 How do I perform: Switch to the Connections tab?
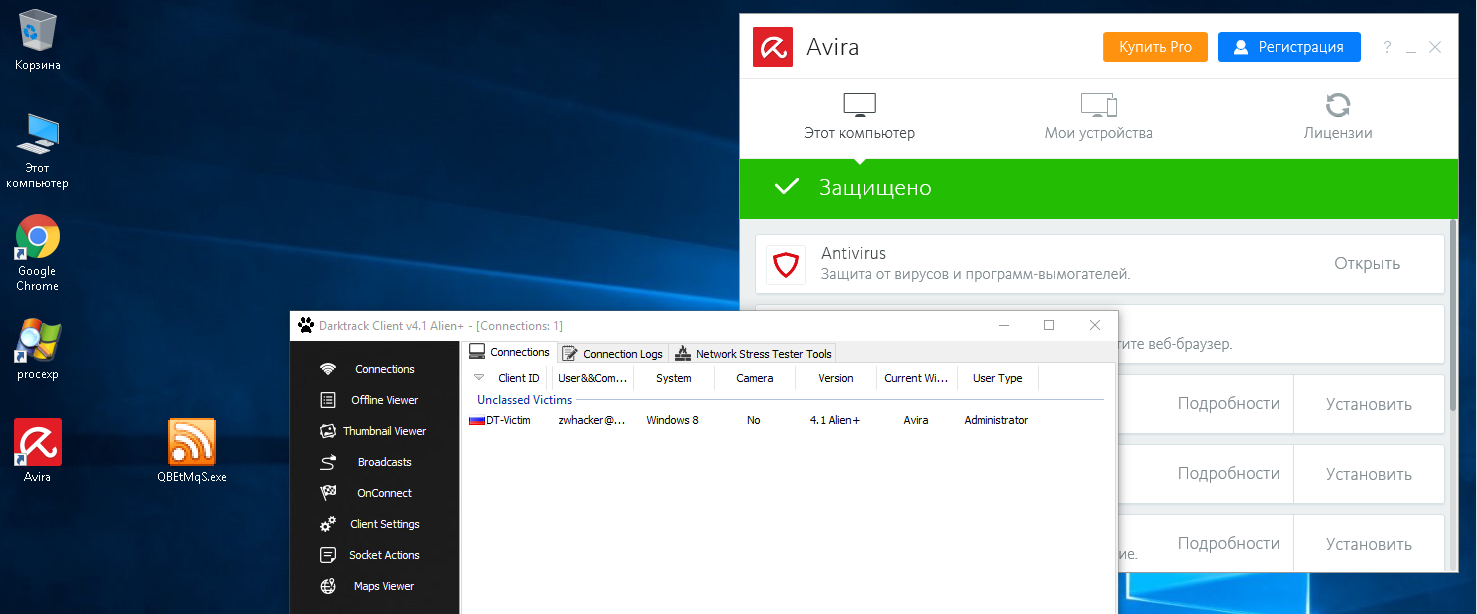(x=510, y=352)
